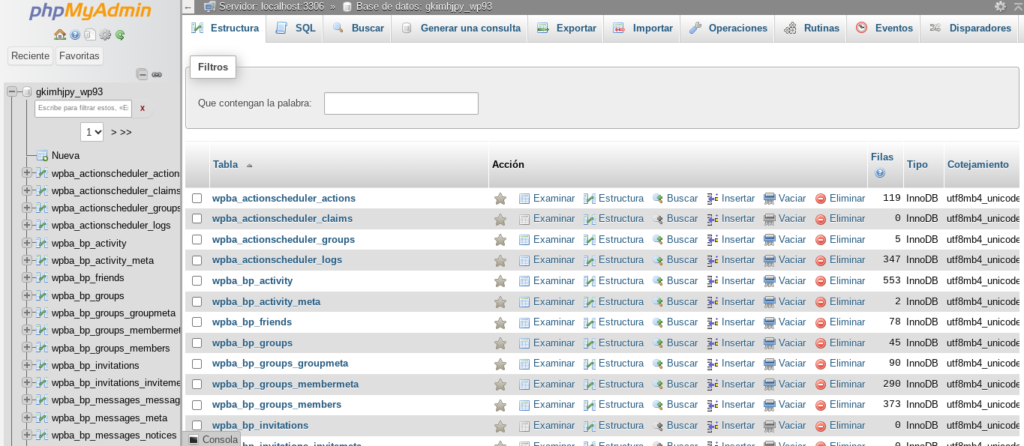This screenshot has width=1024, height=446.
Task: Click Examinar icon for wpba_actionscheduler_logs
Action: click(524, 260)
